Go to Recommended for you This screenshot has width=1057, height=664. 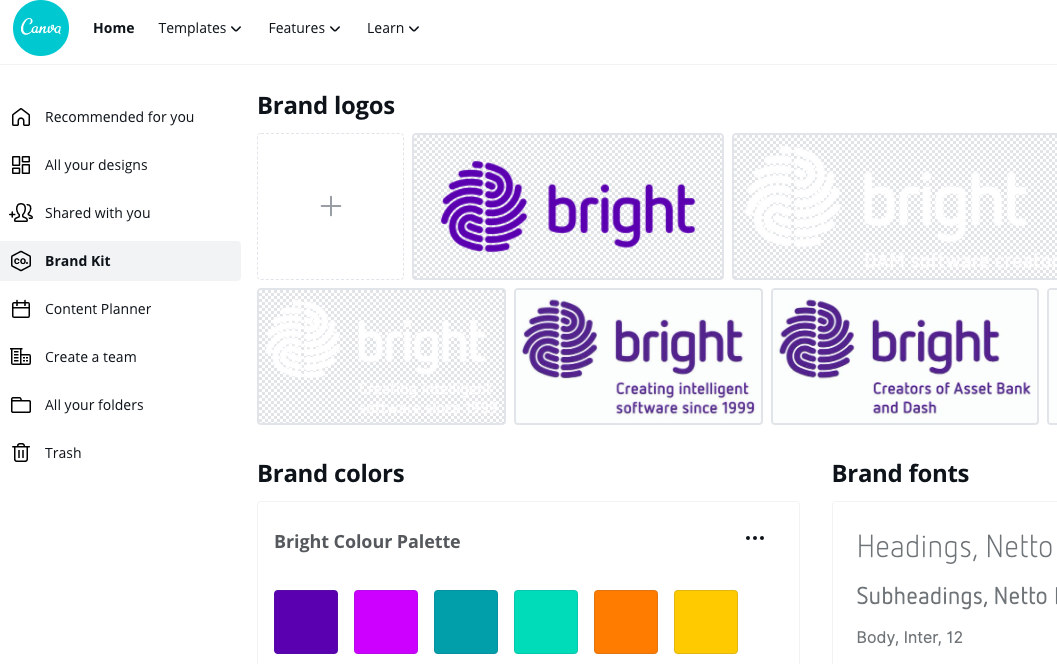(119, 117)
